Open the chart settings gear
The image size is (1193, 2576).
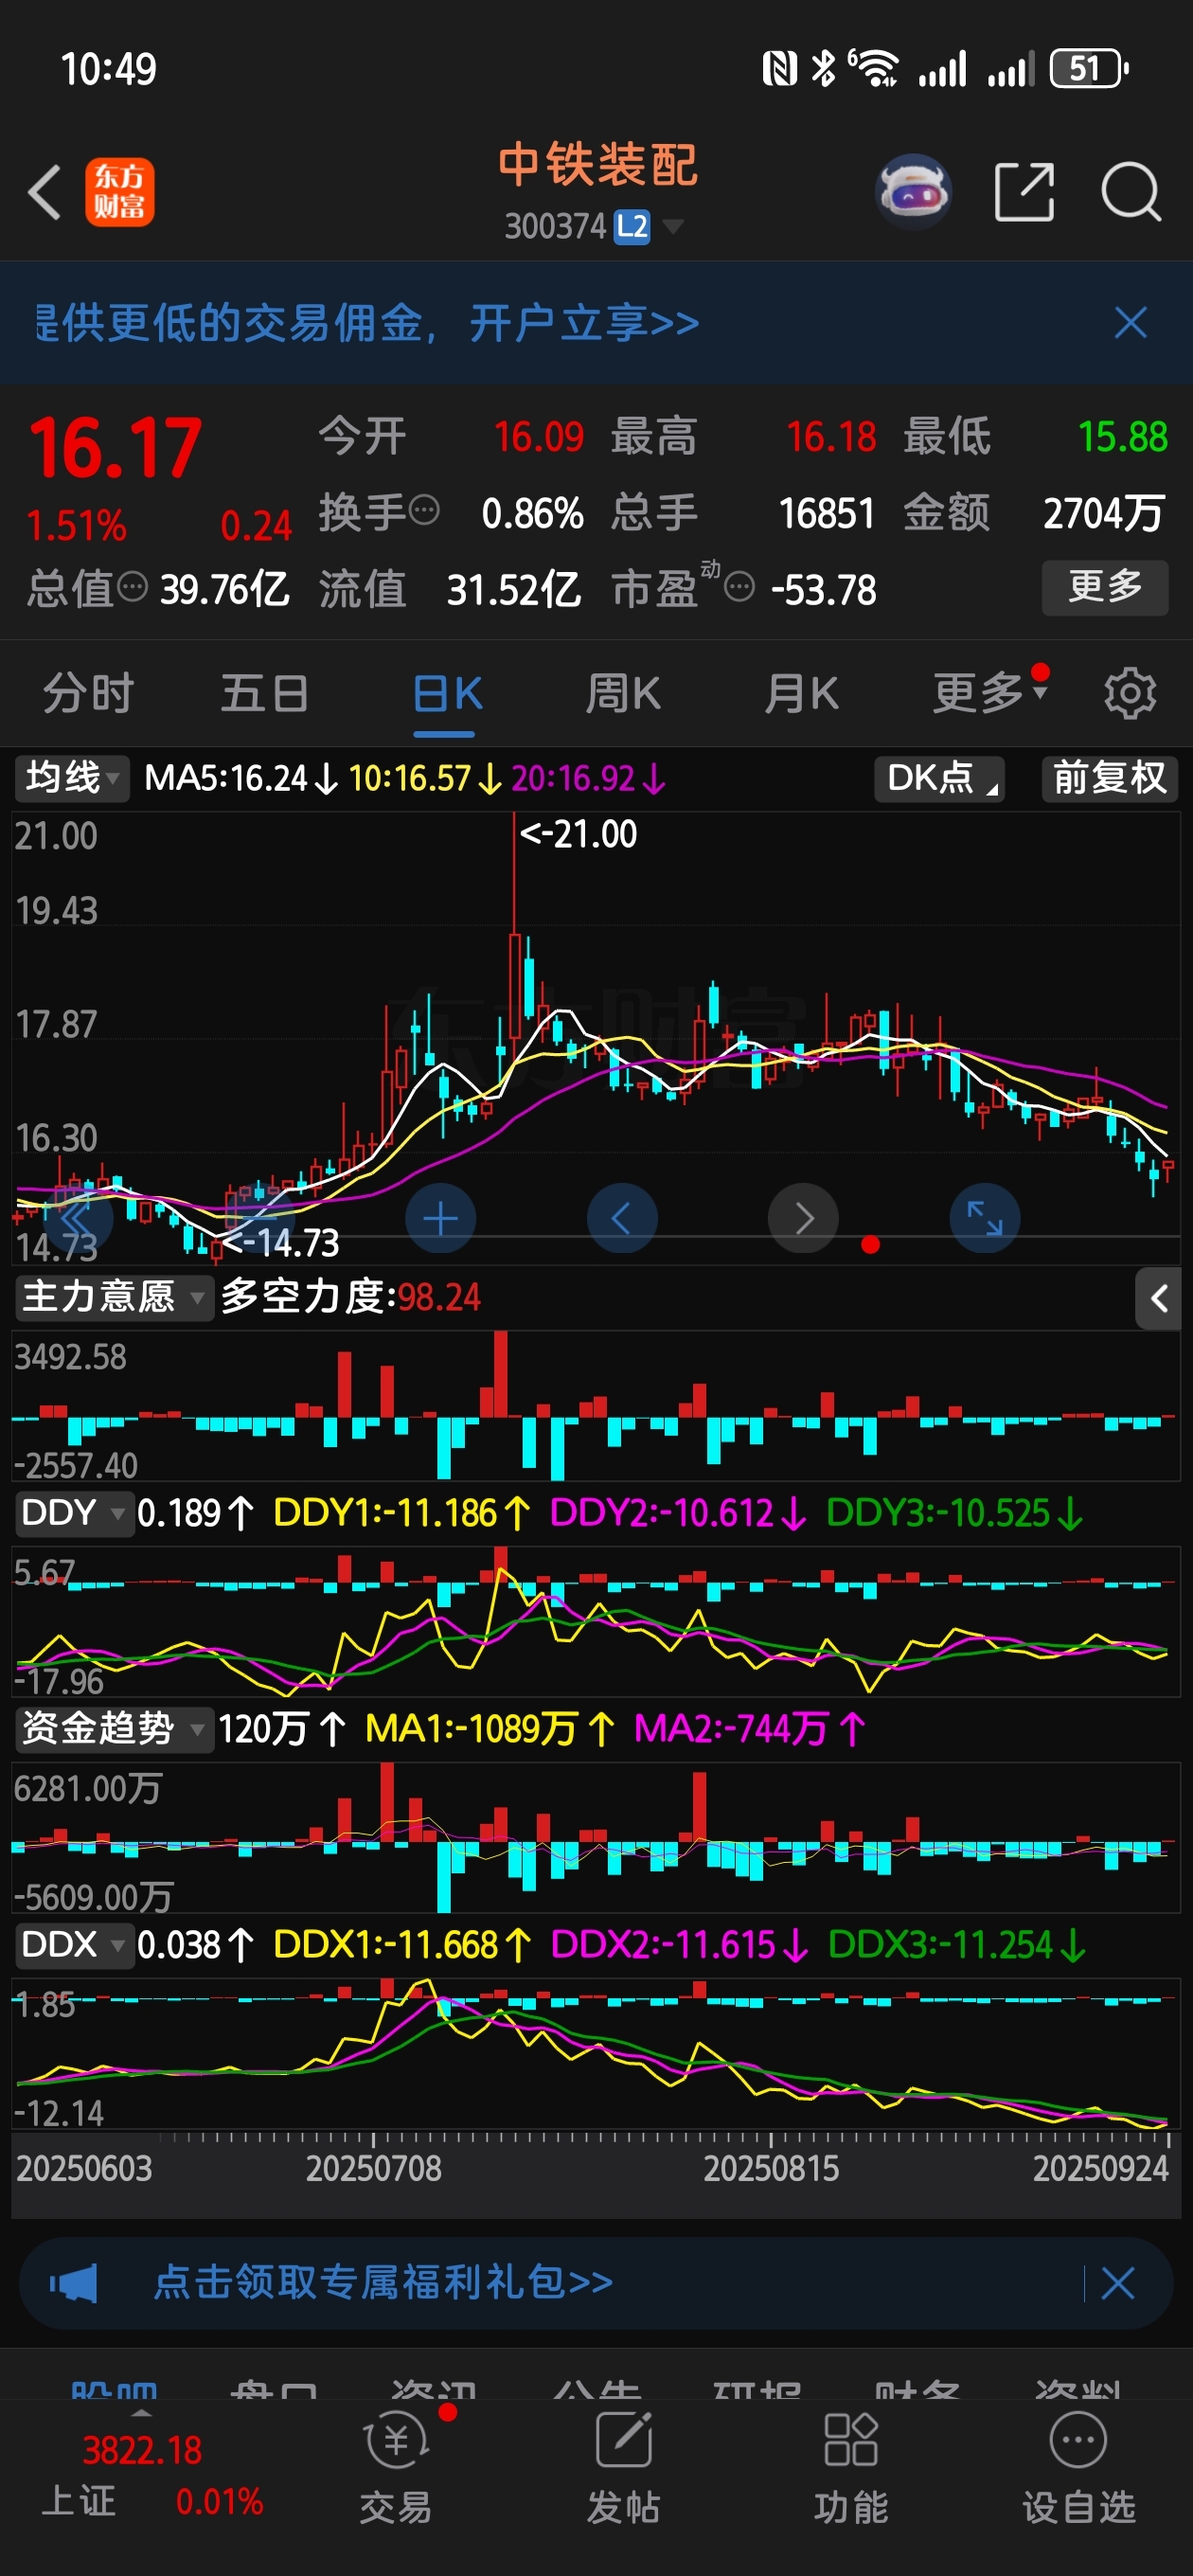[1130, 693]
